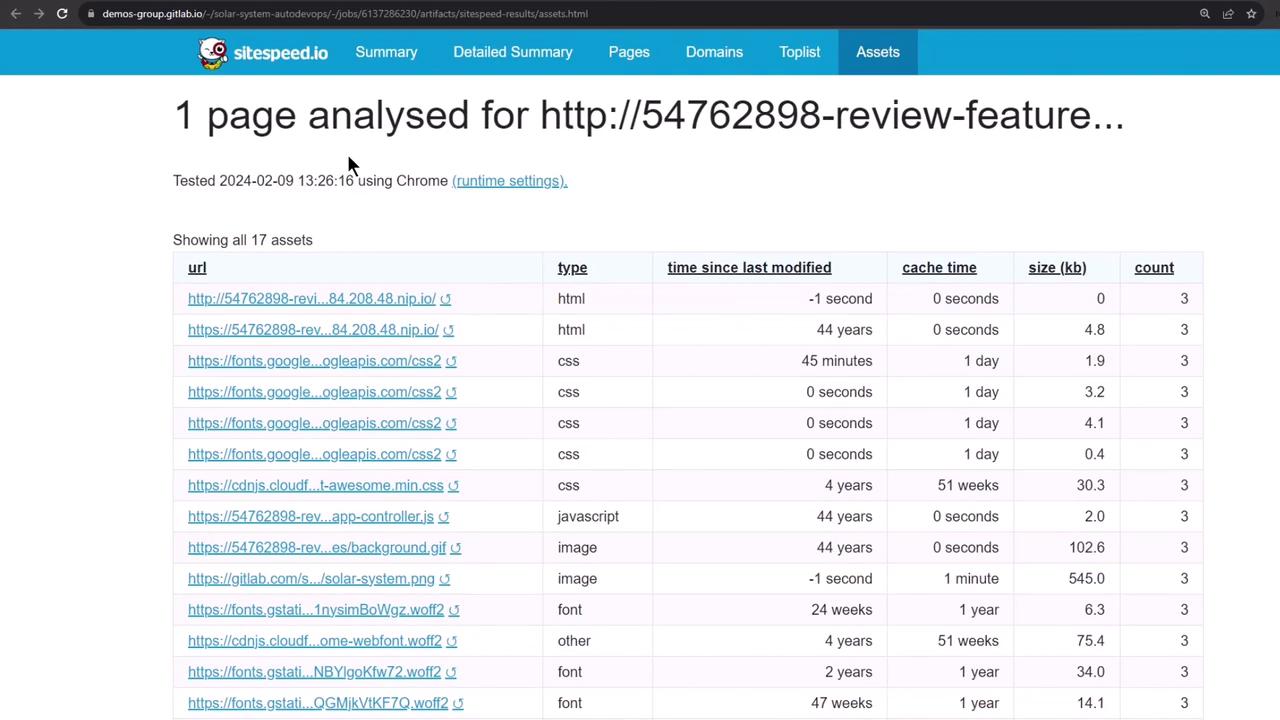Switch to the Detailed Summary tab
The height and width of the screenshot is (720, 1280).
(513, 52)
